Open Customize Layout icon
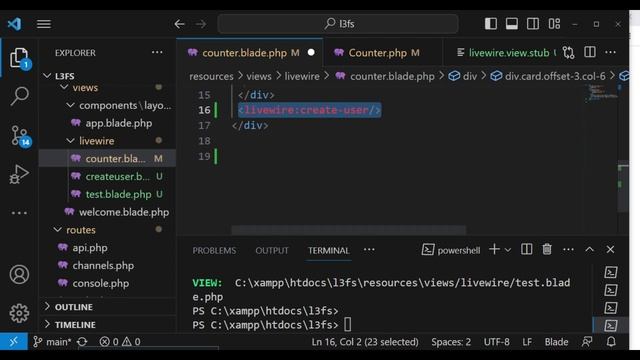 (x=554, y=24)
